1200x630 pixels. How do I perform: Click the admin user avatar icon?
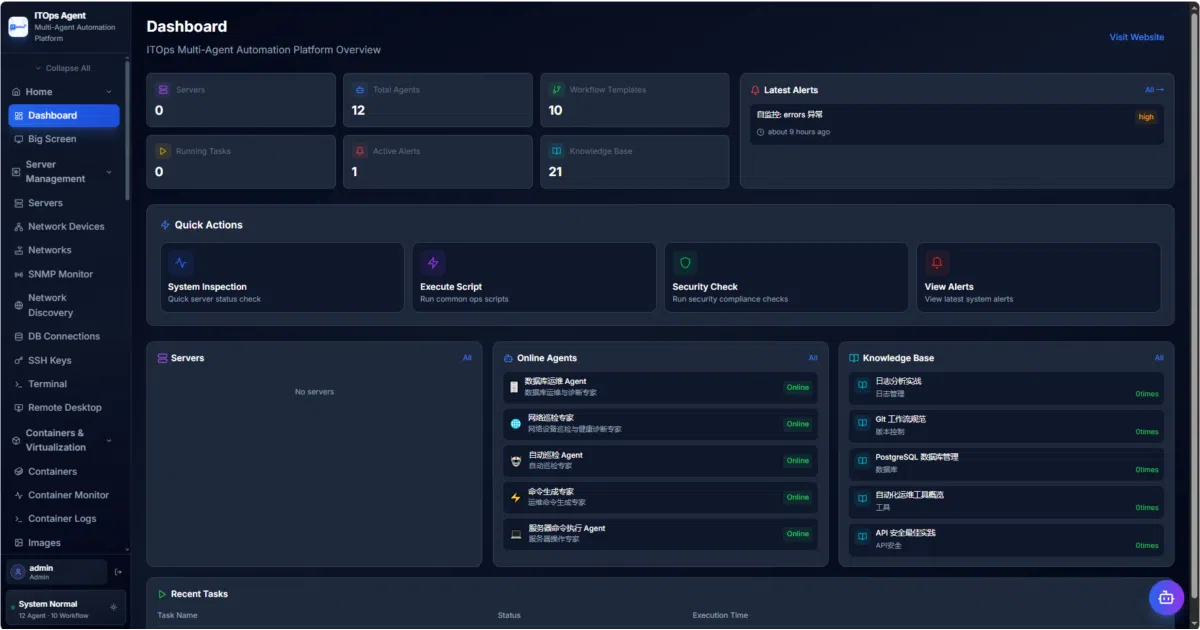click(18, 572)
